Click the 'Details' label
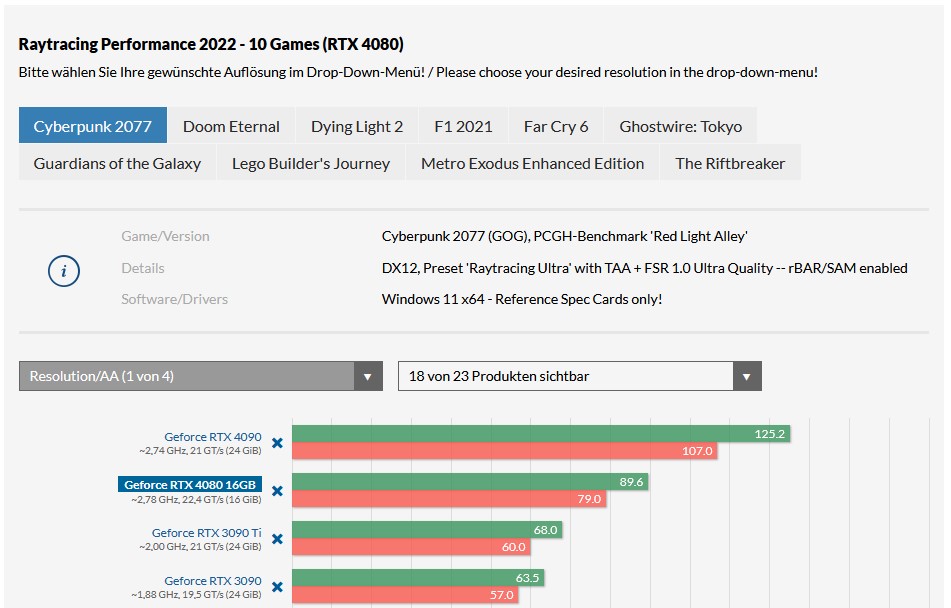 coord(143,268)
